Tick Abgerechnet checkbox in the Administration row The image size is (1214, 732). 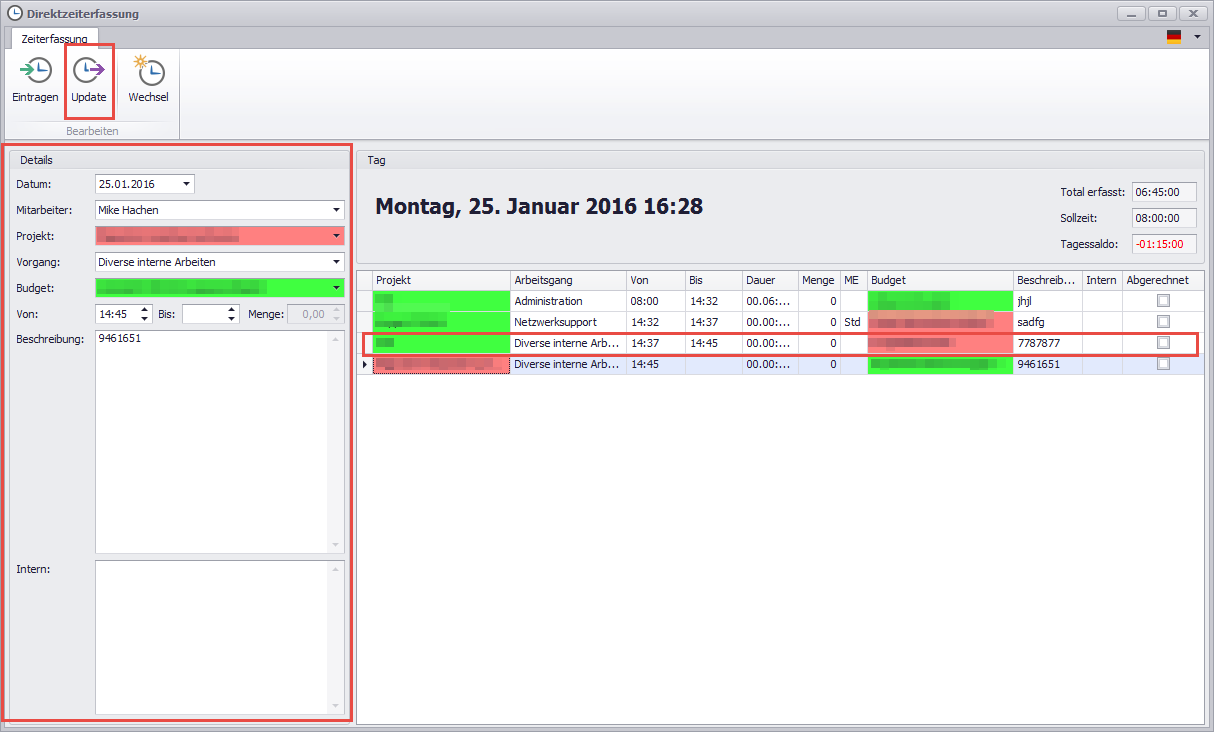tap(1162, 301)
